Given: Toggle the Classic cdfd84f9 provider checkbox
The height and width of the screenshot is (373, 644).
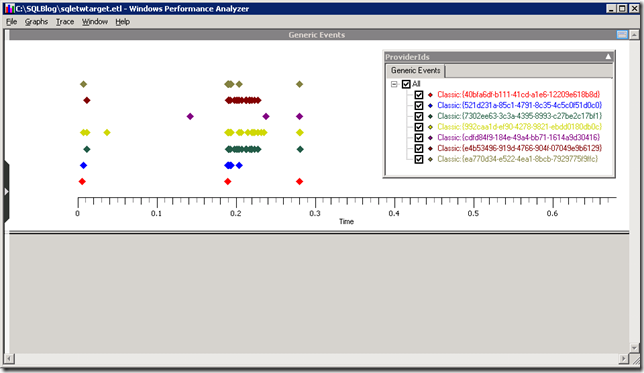Looking at the screenshot, I should pos(419,138).
